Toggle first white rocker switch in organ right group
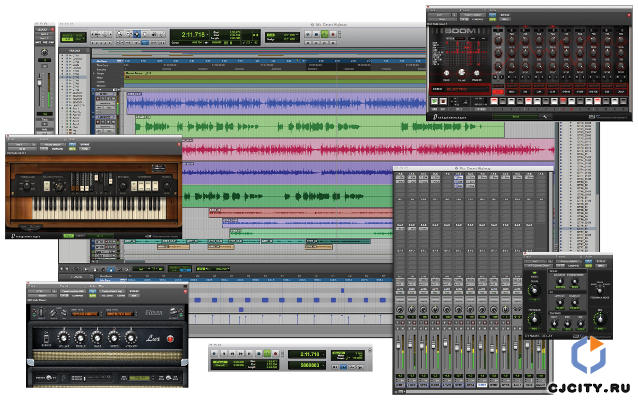 tap(133, 186)
